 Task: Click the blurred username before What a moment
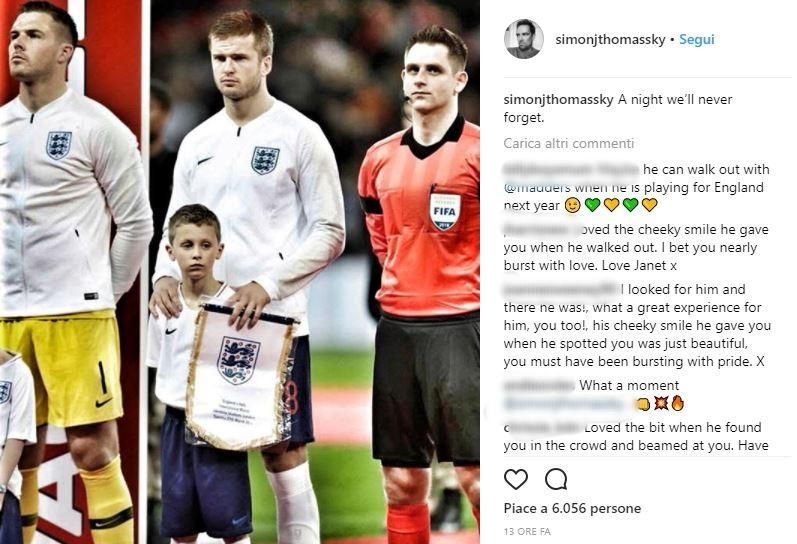[x=540, y=386]
